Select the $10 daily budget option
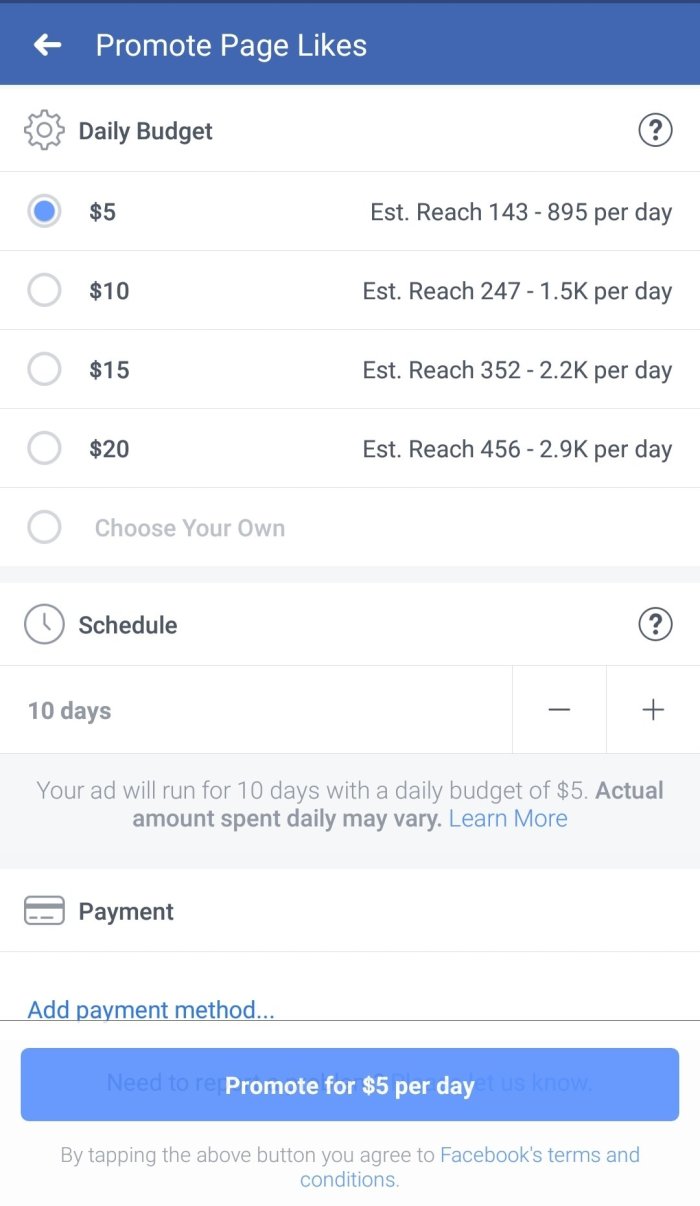Screen dimensions: 700x1206 (44, 291)
